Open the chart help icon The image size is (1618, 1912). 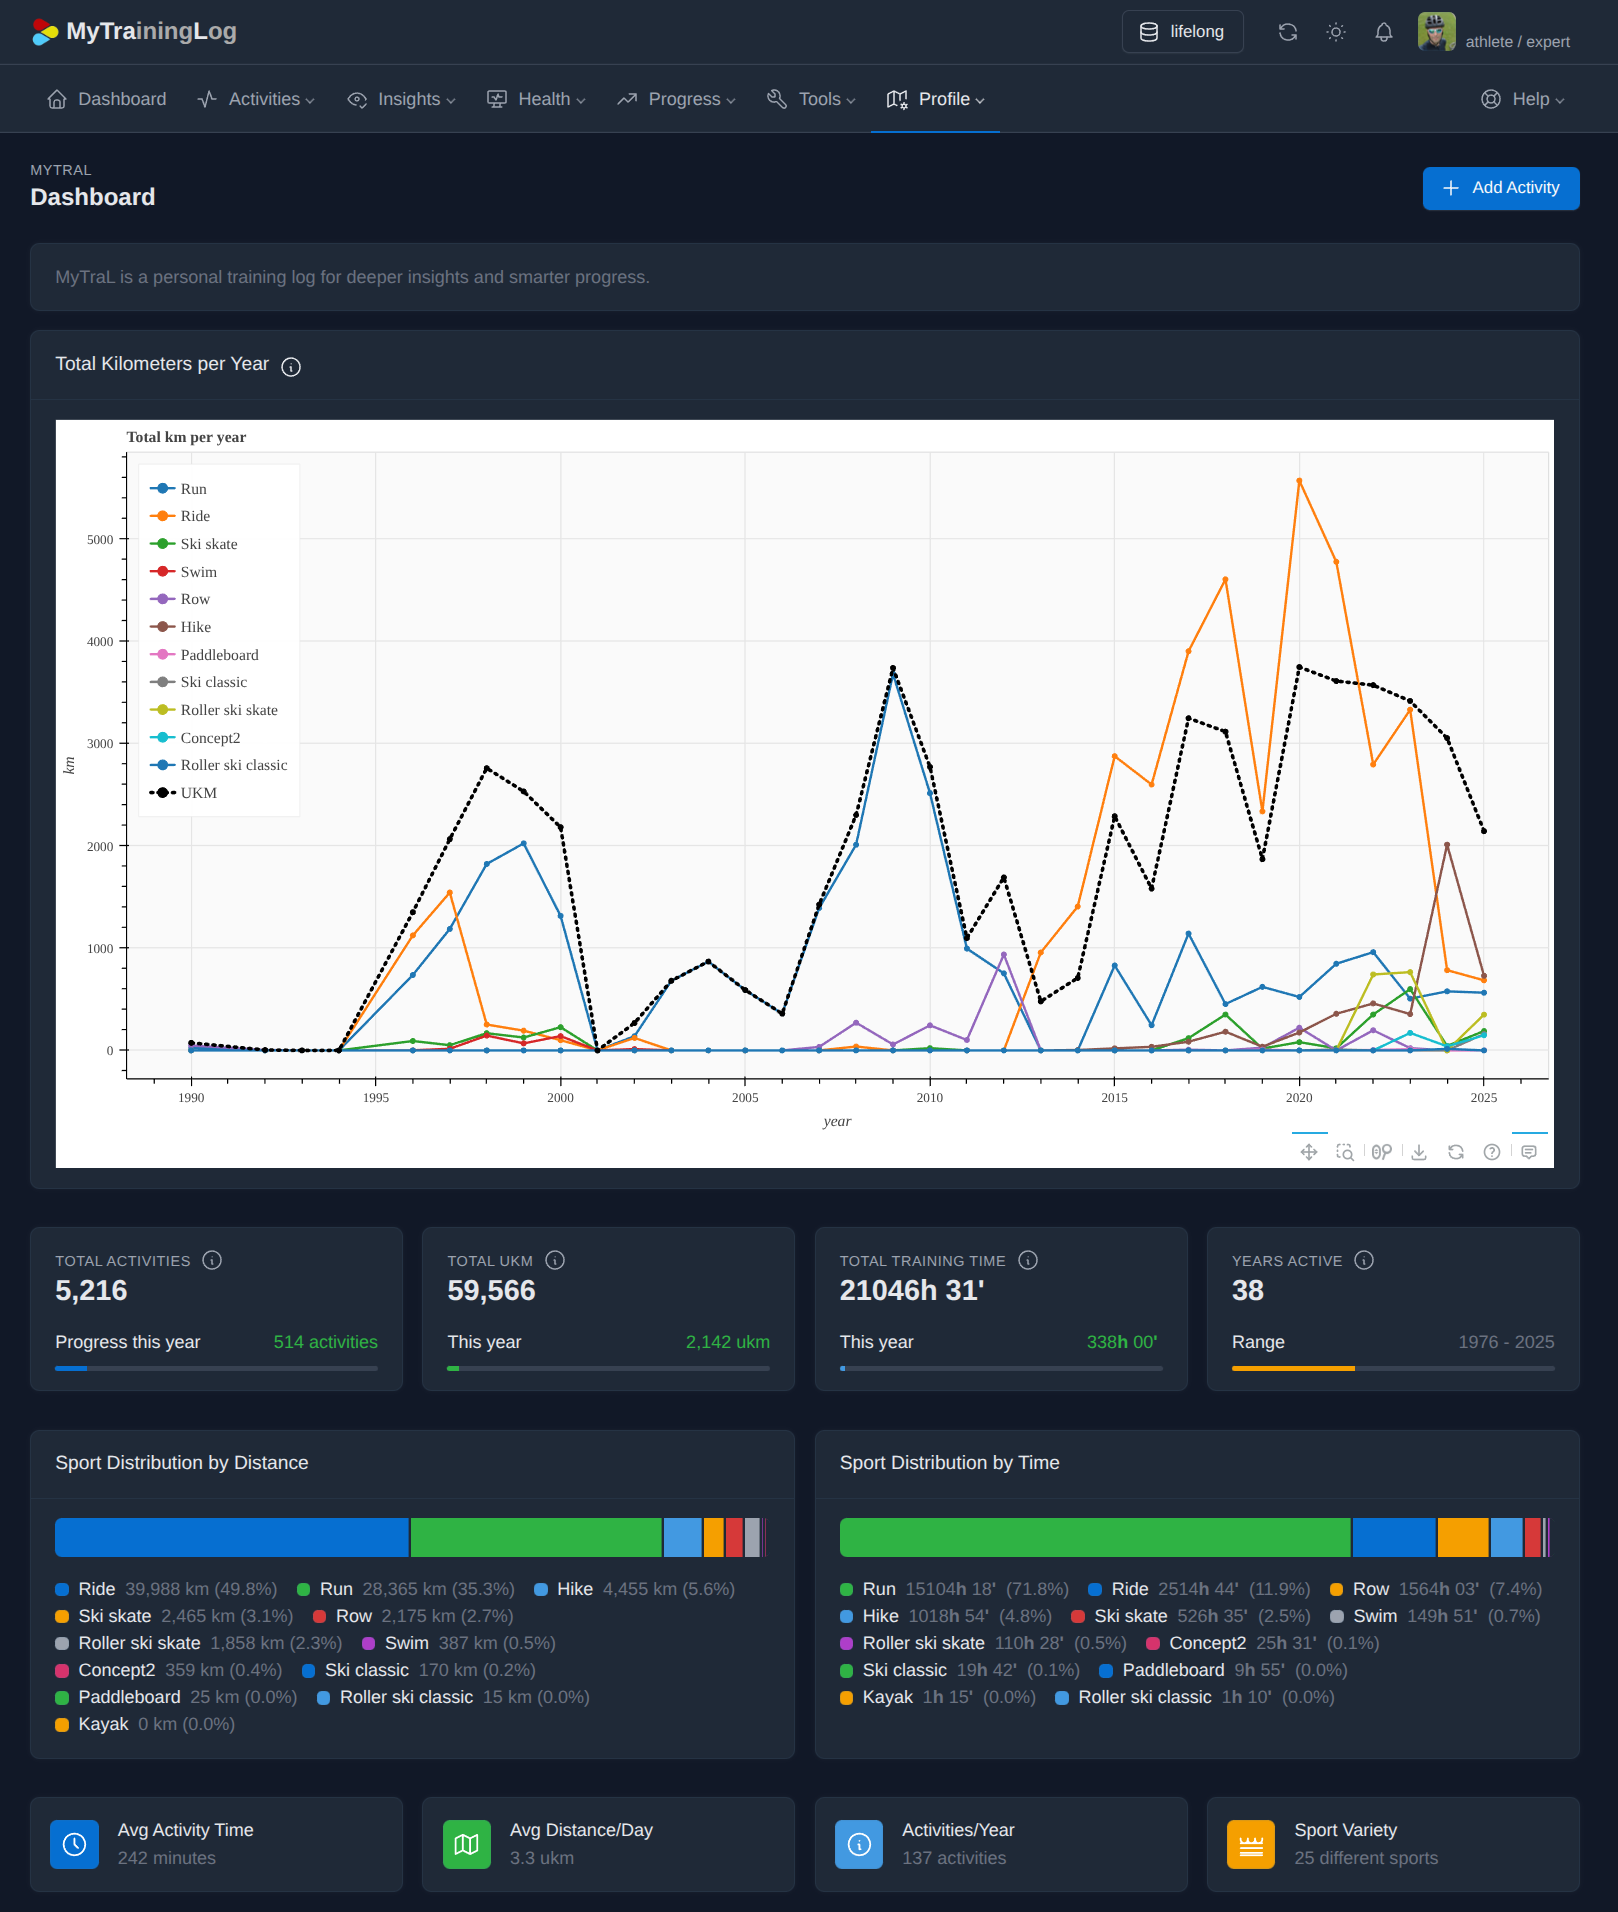click(x=1492, y=1152)
